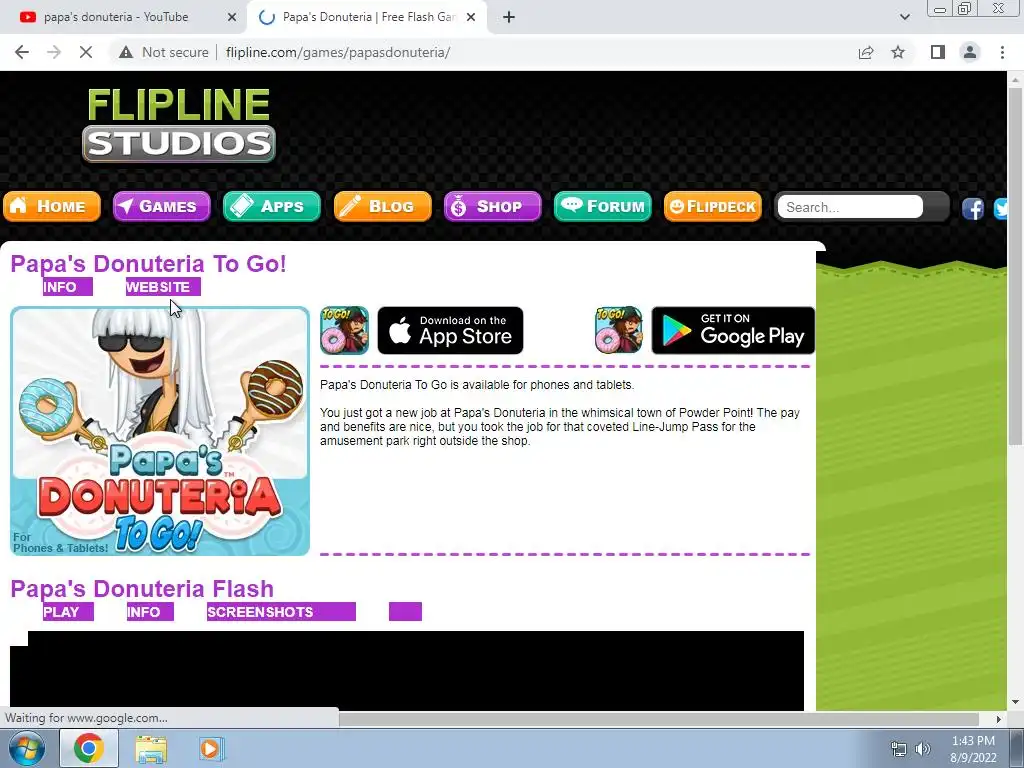Click the To Go app icon beside Google Play
This screenshot has width=1024, height=768.
tap(618, 330)
